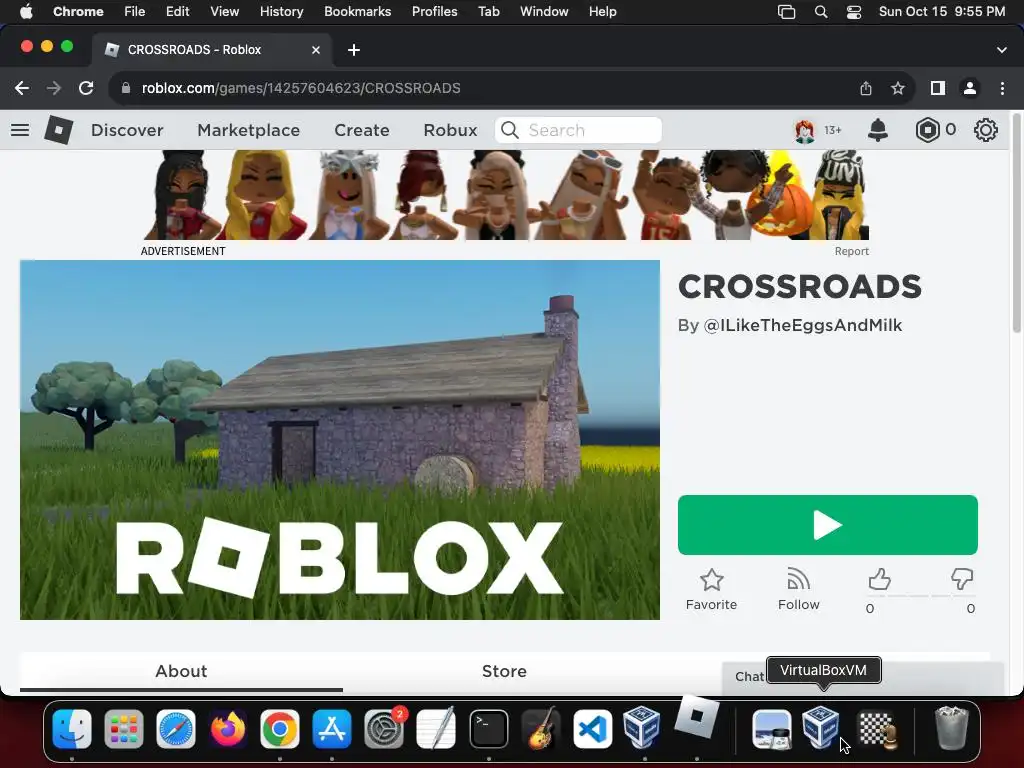Screen dimensions: 1024x768
Task: Open the notifications bell
Action: 877,130
